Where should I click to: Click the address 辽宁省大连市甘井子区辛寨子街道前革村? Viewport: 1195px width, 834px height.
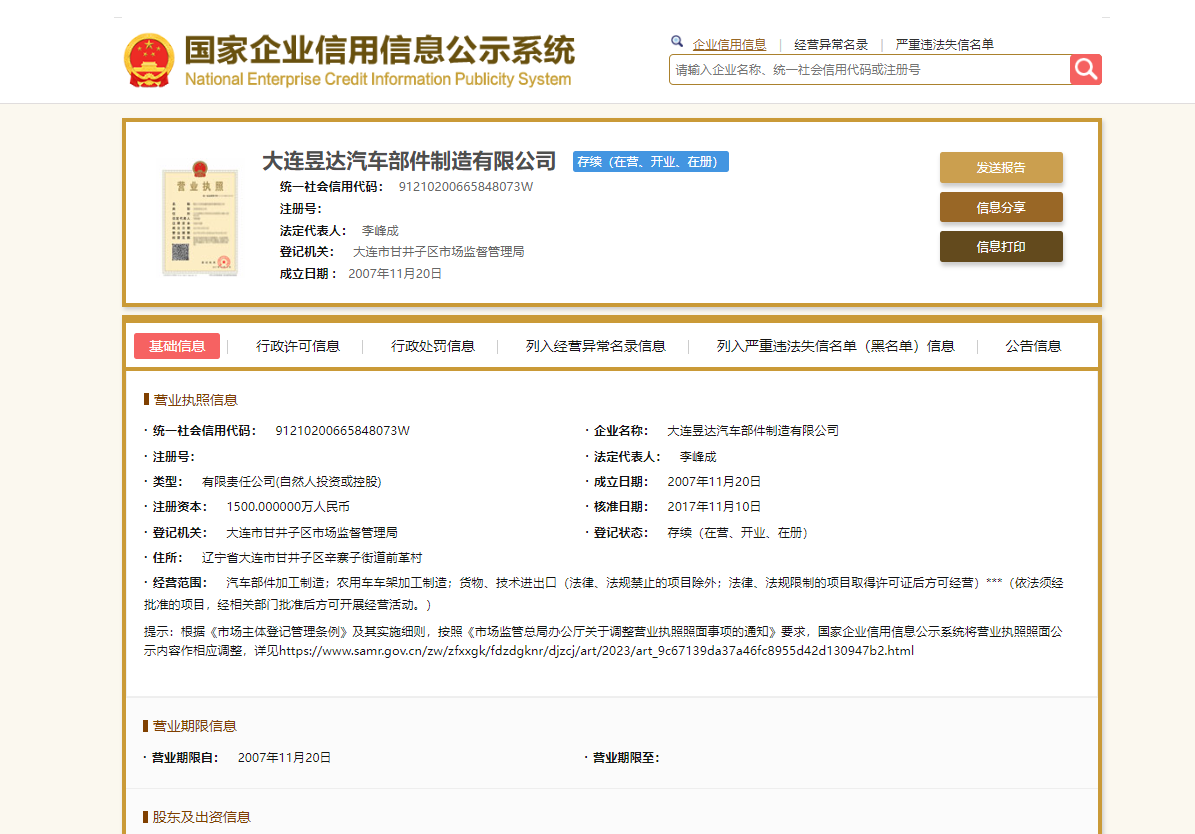[x=312, y=558]
